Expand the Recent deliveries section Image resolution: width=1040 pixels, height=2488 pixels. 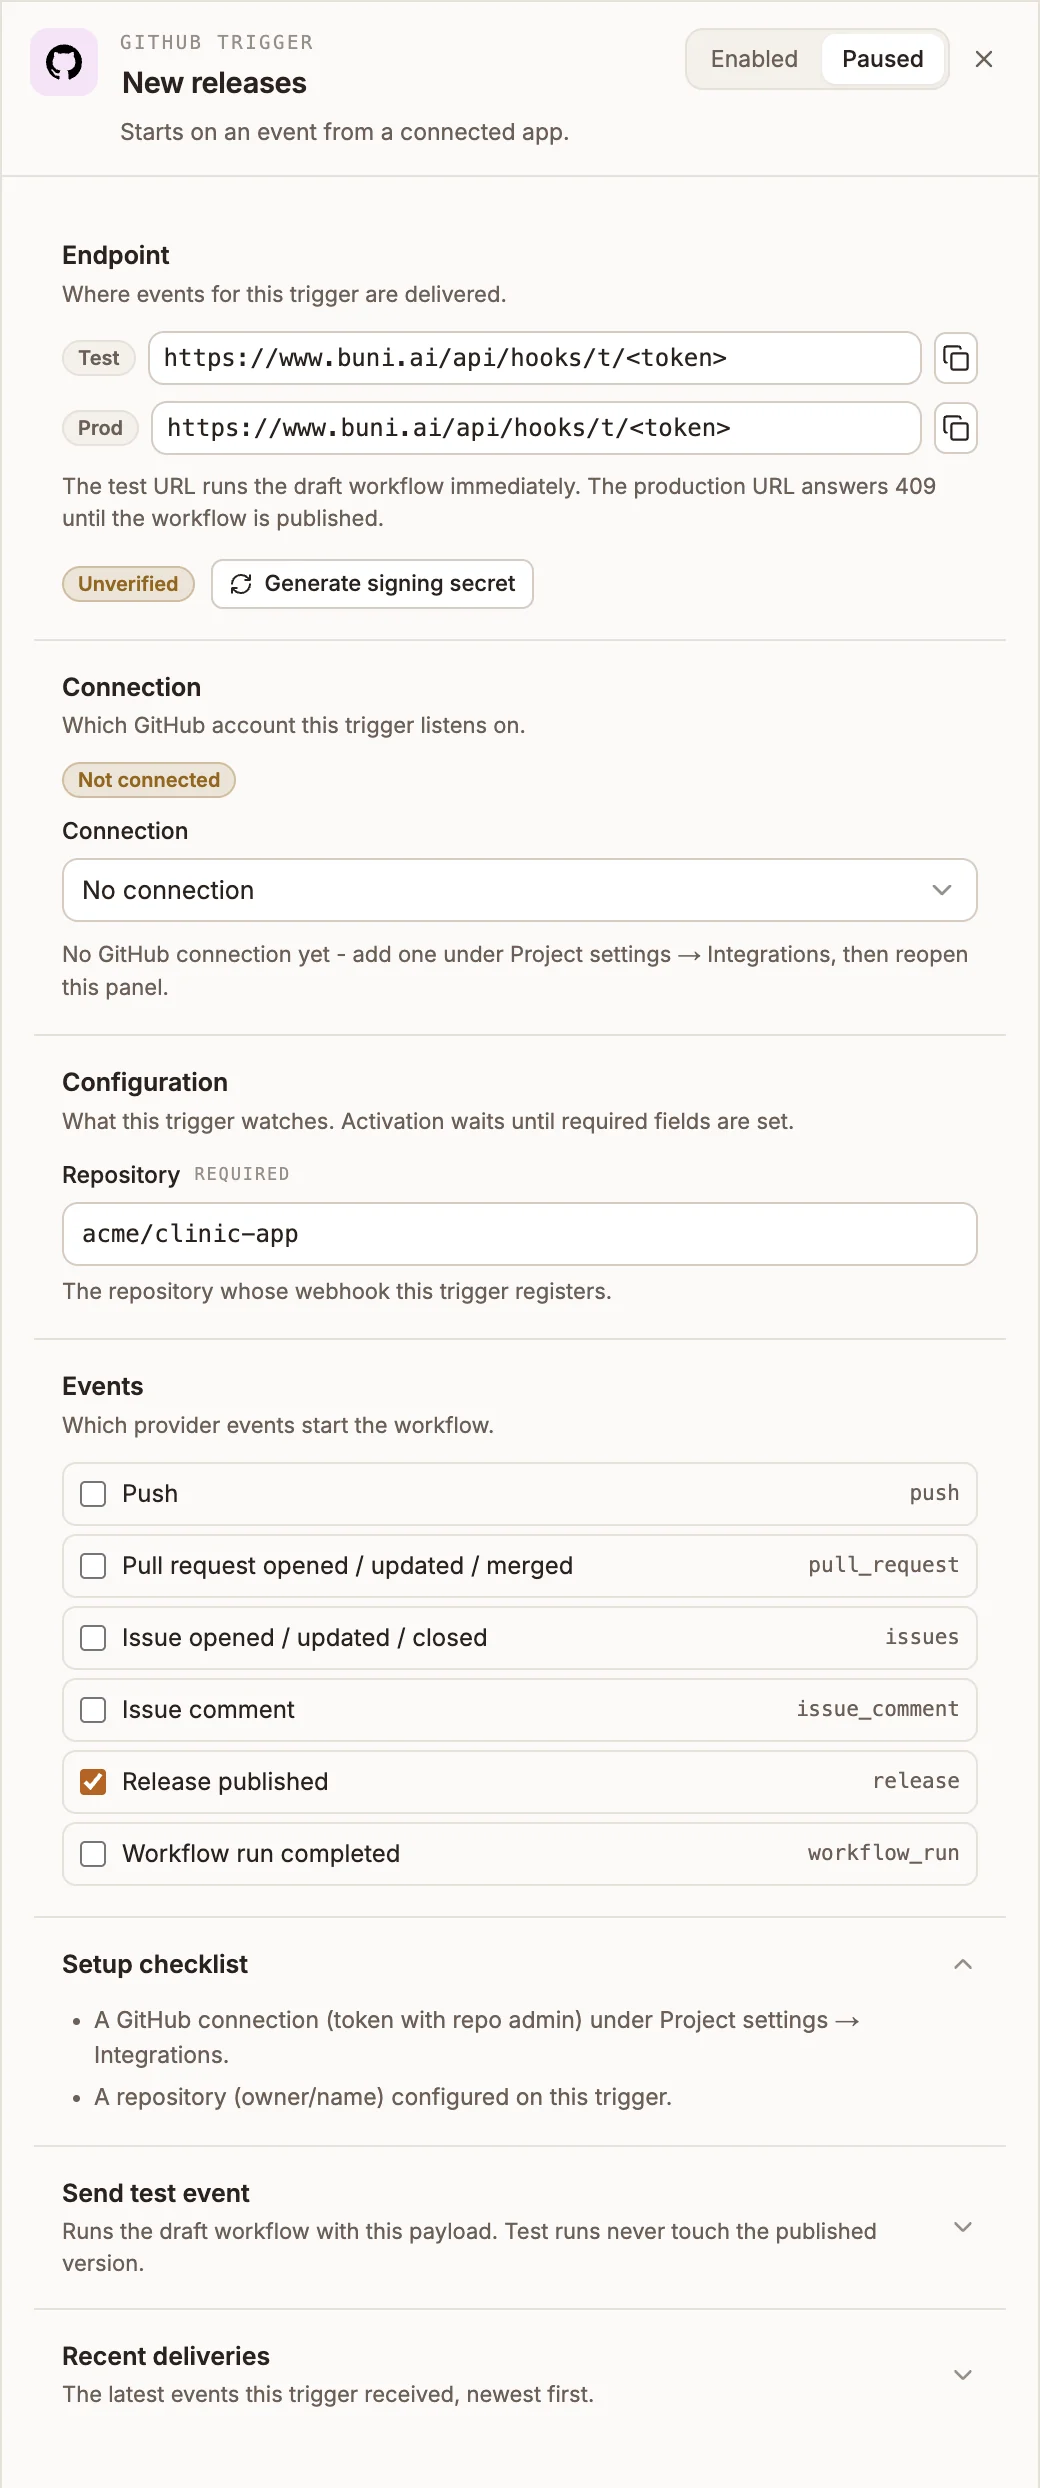click(963, 2375)
